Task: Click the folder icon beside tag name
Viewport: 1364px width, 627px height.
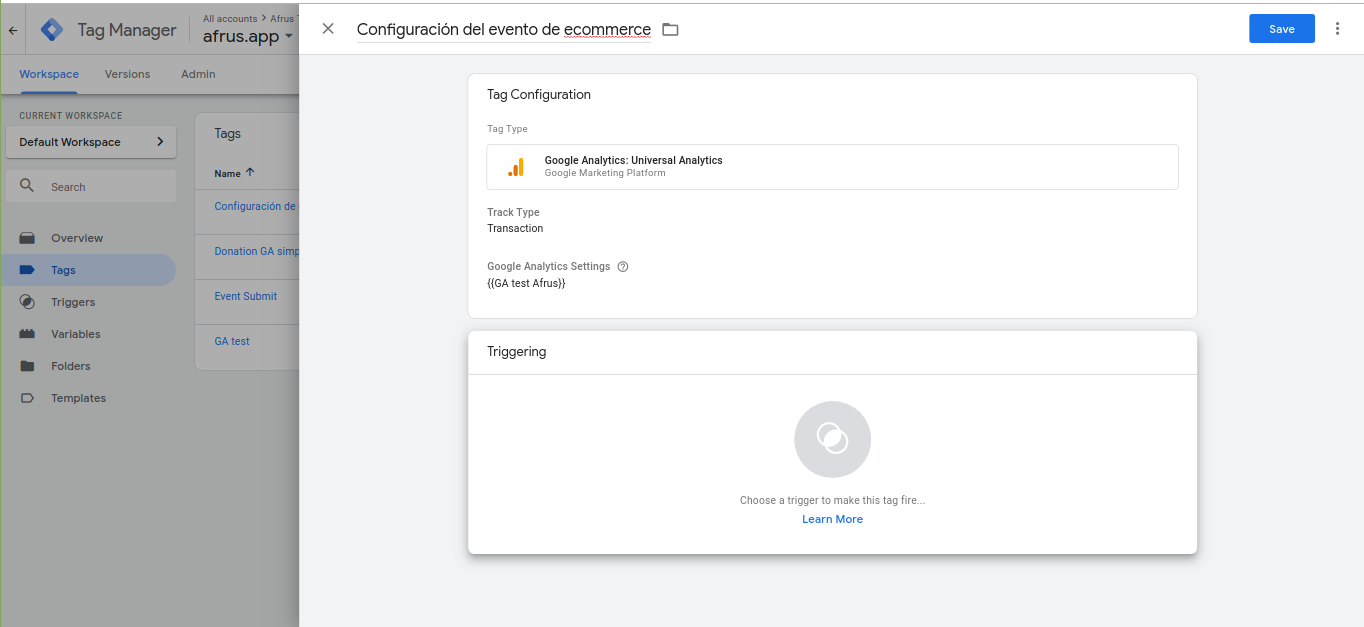Action: point(670,30)
